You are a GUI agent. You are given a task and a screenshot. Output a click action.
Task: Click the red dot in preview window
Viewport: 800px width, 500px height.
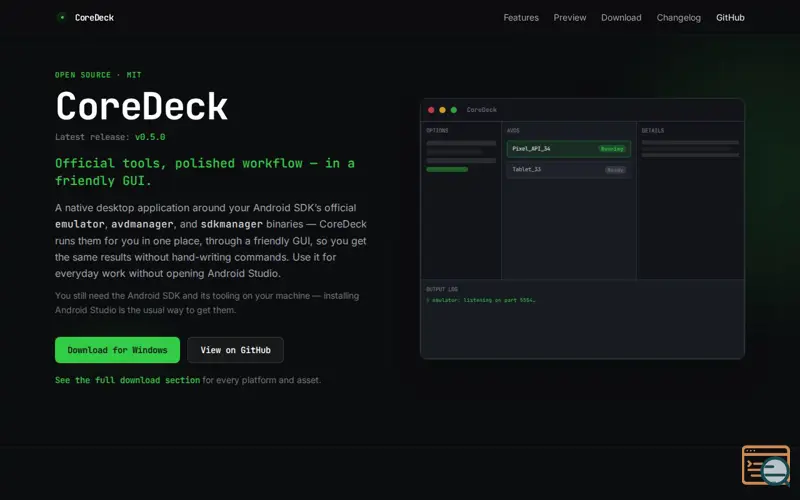[x=431, y=110]
